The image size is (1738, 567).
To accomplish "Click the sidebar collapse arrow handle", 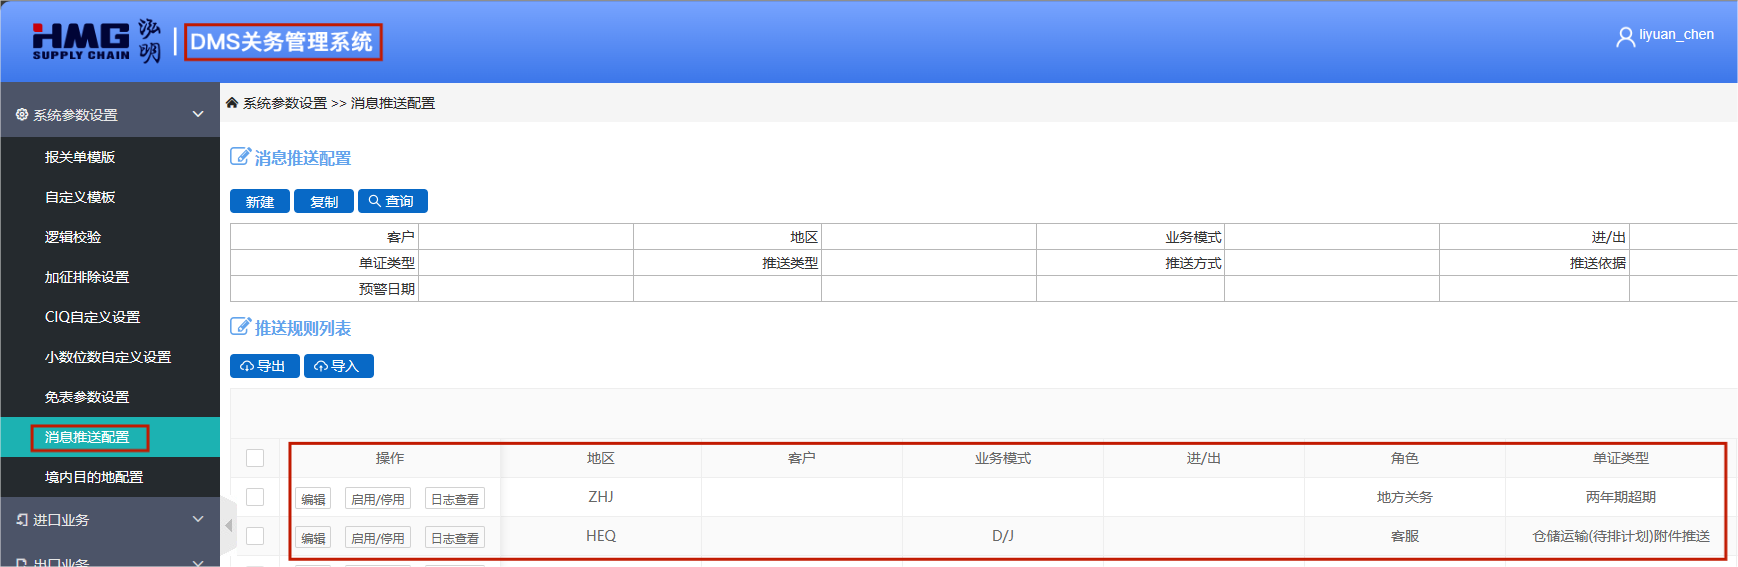I will pyautogui.click(x=229, y=525).
